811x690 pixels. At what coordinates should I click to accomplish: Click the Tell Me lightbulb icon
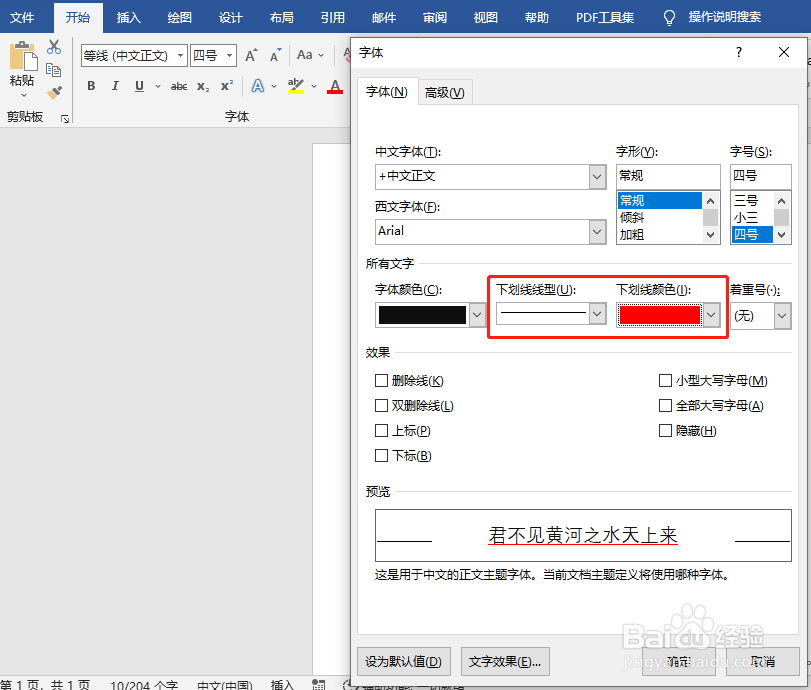click(x=669, y=18)
